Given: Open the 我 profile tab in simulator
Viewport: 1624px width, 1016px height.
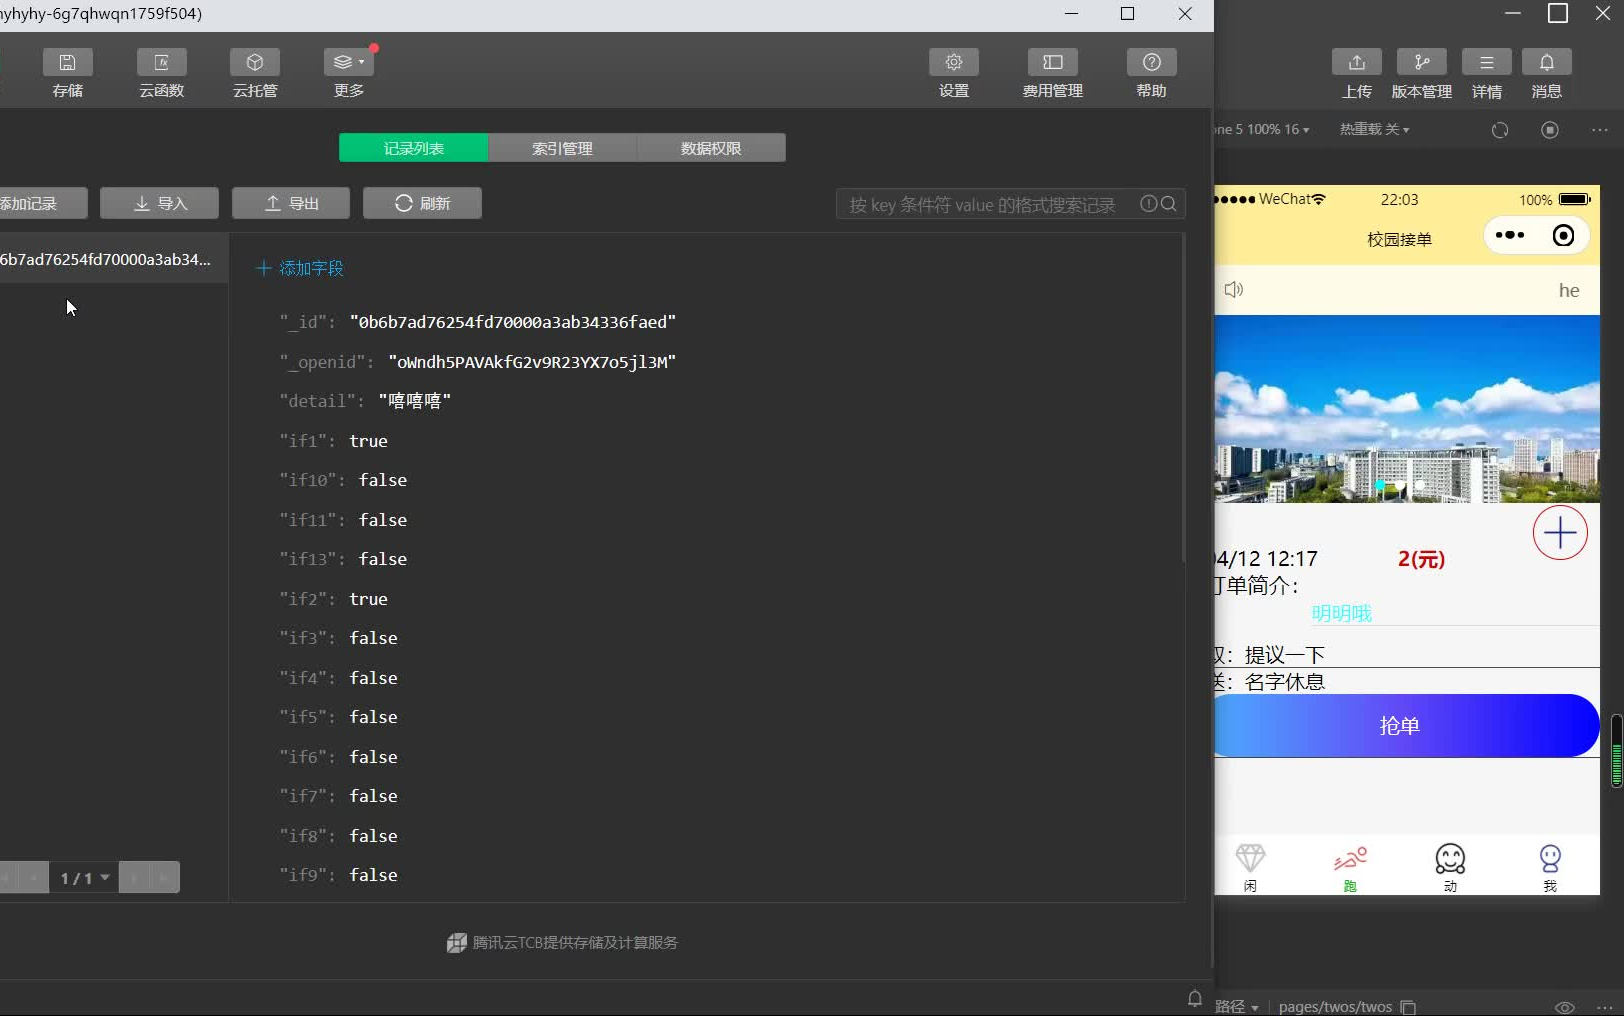Looking at the screenshot, I should pyautogui.click(x=1550, y=867).
